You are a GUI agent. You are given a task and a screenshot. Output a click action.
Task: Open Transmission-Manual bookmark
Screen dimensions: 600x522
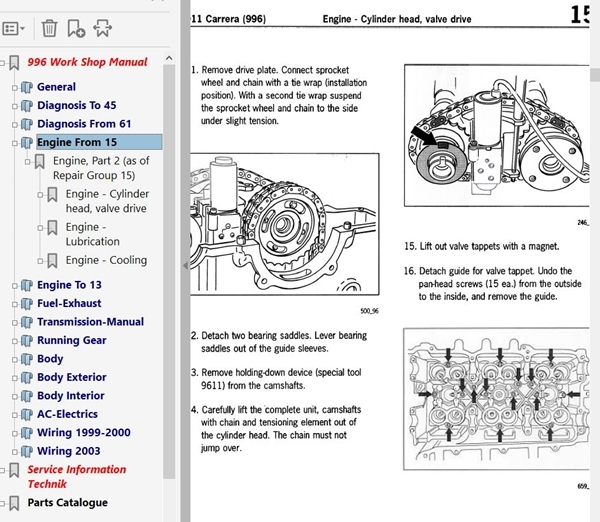90,321
